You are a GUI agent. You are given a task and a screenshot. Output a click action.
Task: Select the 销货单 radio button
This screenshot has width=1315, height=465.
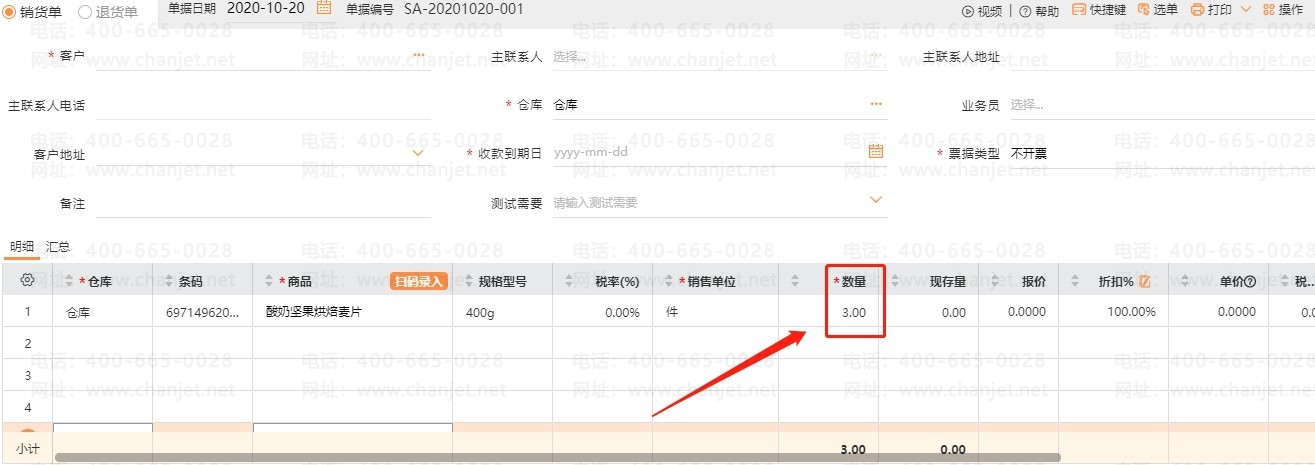tap(11, 11)
